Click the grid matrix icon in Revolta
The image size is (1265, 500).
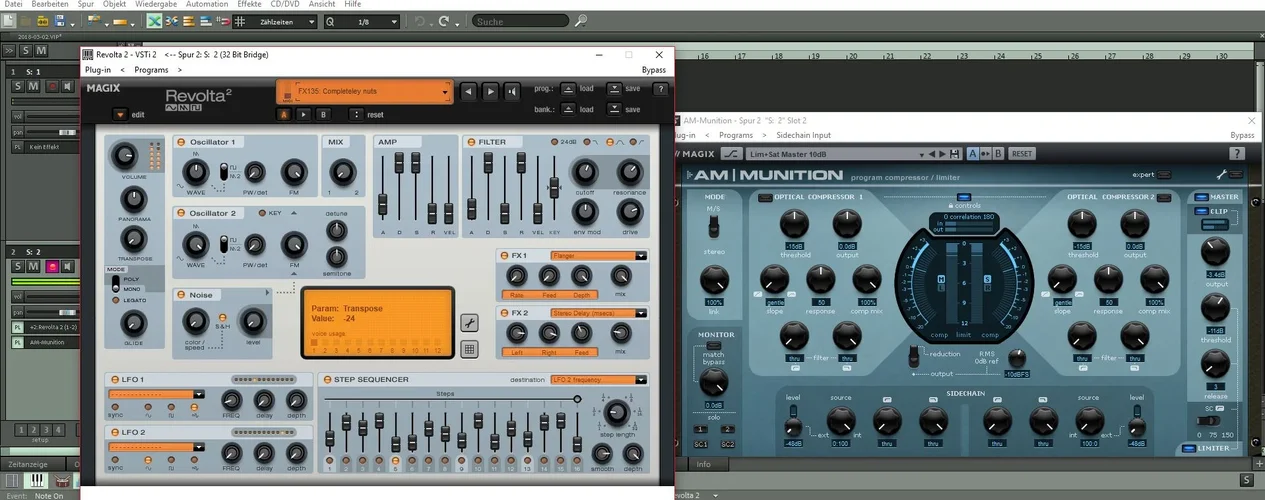(x=468, y=349)
